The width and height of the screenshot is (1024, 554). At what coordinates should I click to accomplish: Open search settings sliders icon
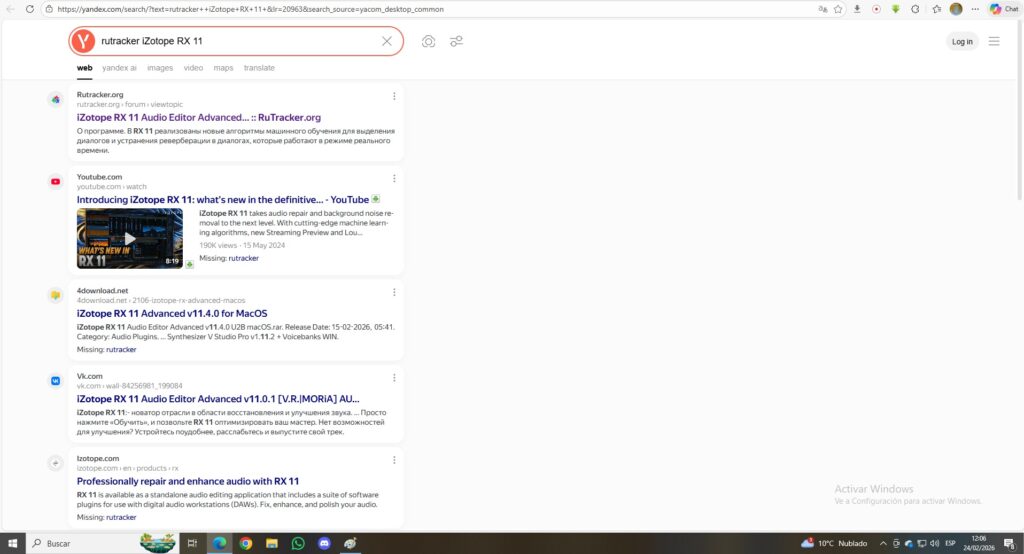click(456, 41)
